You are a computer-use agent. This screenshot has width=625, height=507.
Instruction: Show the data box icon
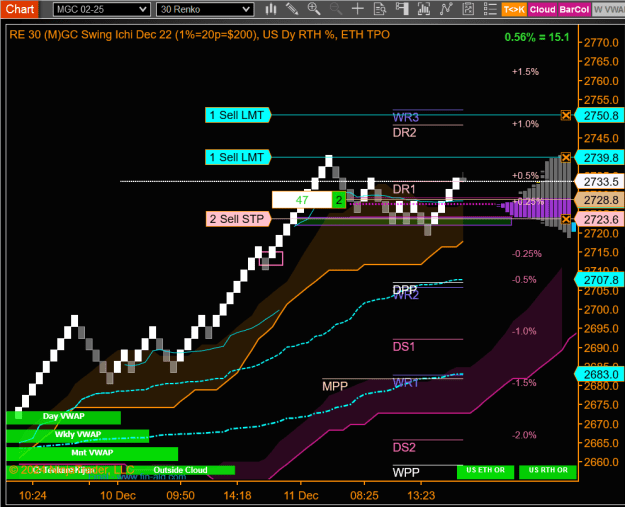click(379, 9)
